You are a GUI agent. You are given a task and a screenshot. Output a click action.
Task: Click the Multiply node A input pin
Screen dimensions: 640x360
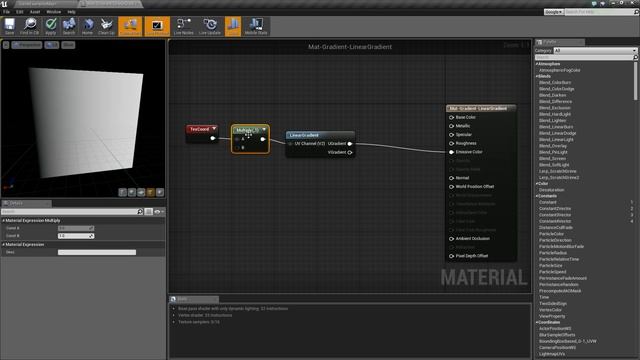(x=237, y=139)
